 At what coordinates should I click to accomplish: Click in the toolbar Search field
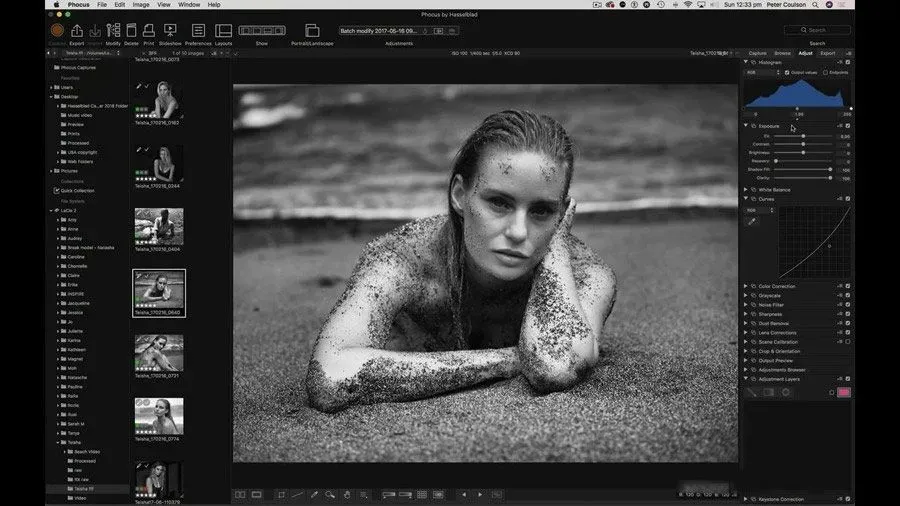click(817, 30)
